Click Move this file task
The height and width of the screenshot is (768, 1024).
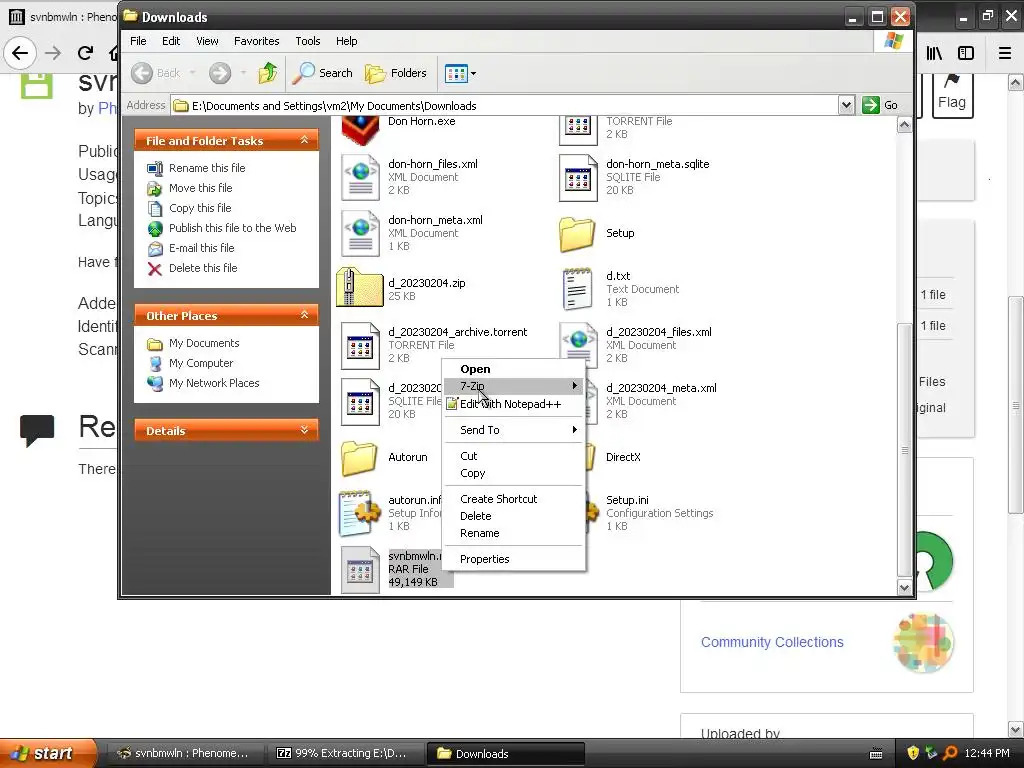click(200, 188)
